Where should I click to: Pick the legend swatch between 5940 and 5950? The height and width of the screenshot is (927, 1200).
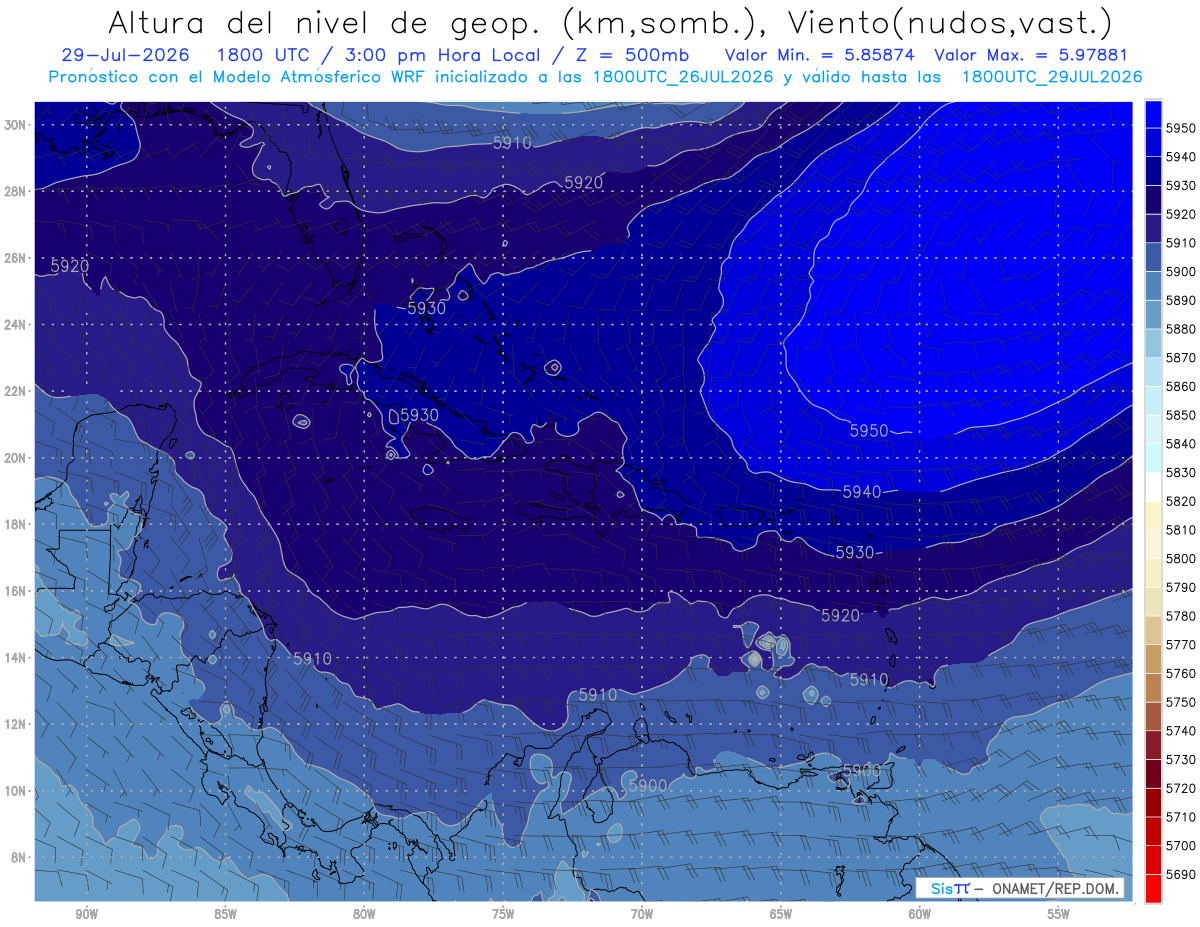[1153, 142]
